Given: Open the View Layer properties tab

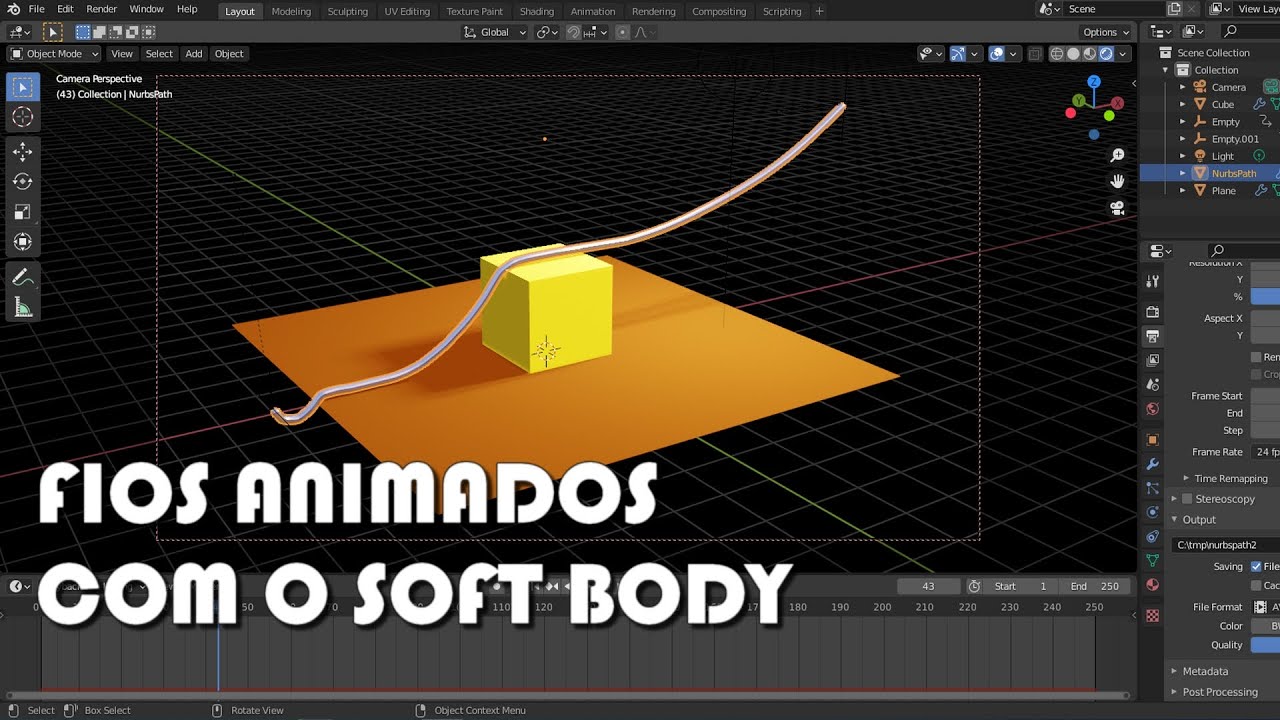Looking at the screenshot, I should [1153, 360].
